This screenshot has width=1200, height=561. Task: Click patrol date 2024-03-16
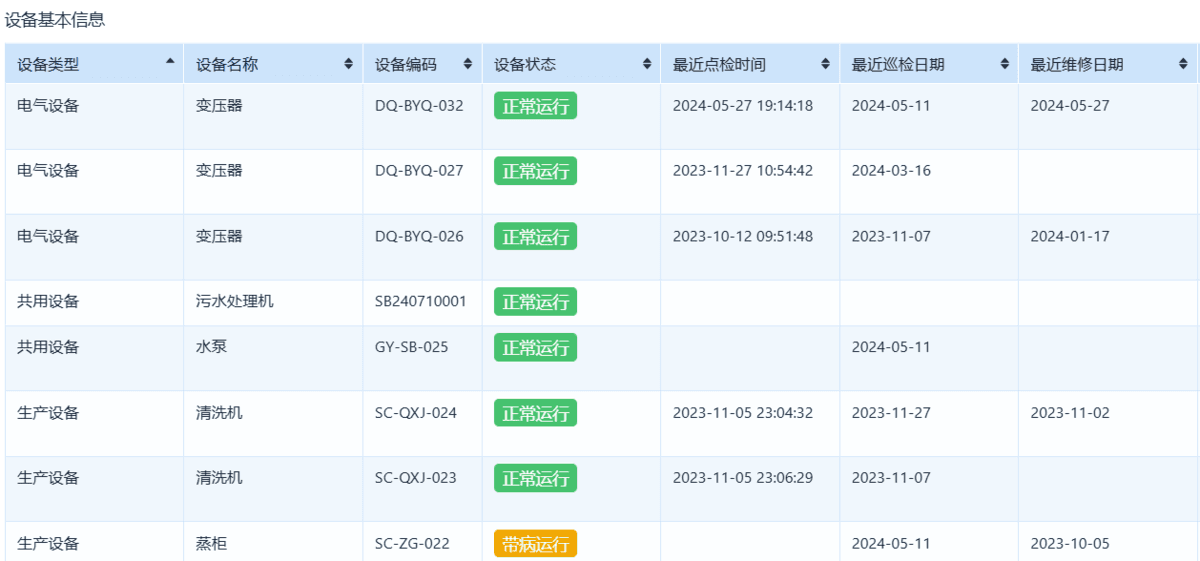(x=891, y=170)
